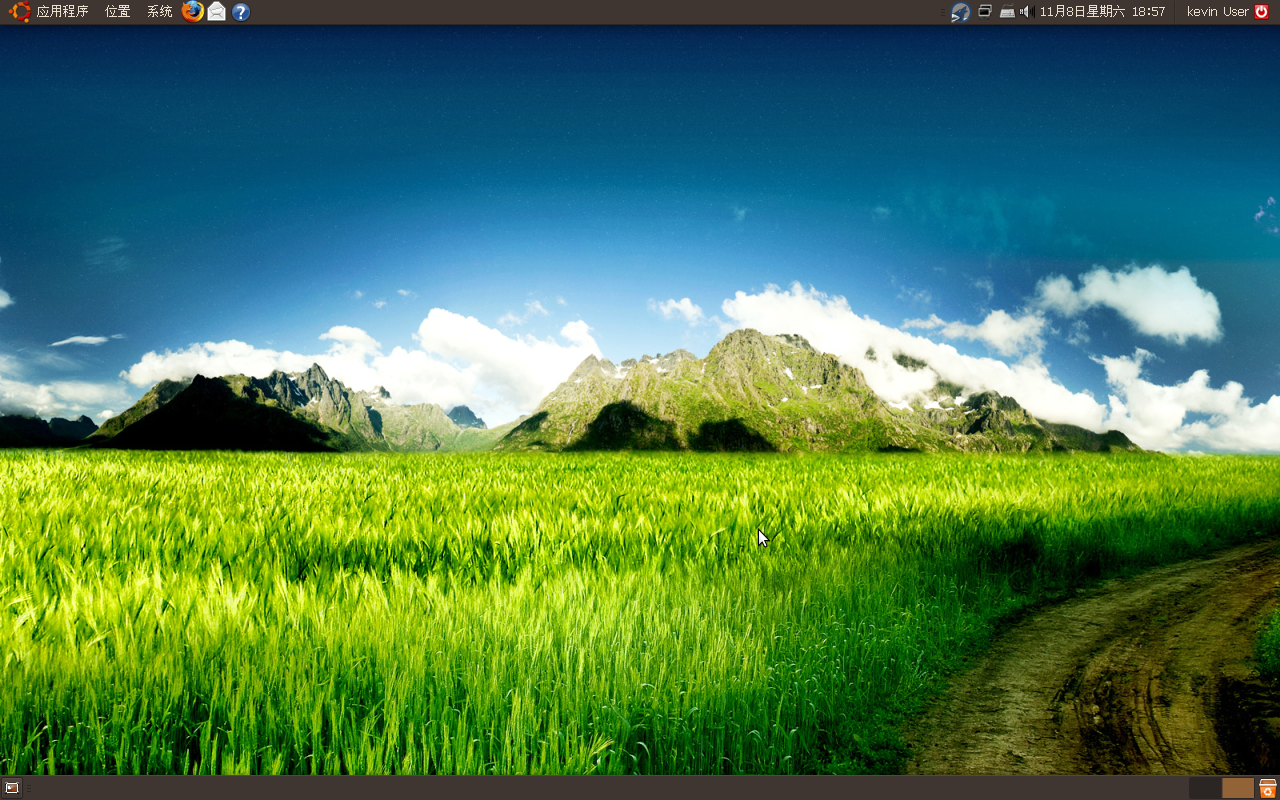1280x800 pixels.
Task: Switch to the brown second workspace
Action: point(1238,788)
